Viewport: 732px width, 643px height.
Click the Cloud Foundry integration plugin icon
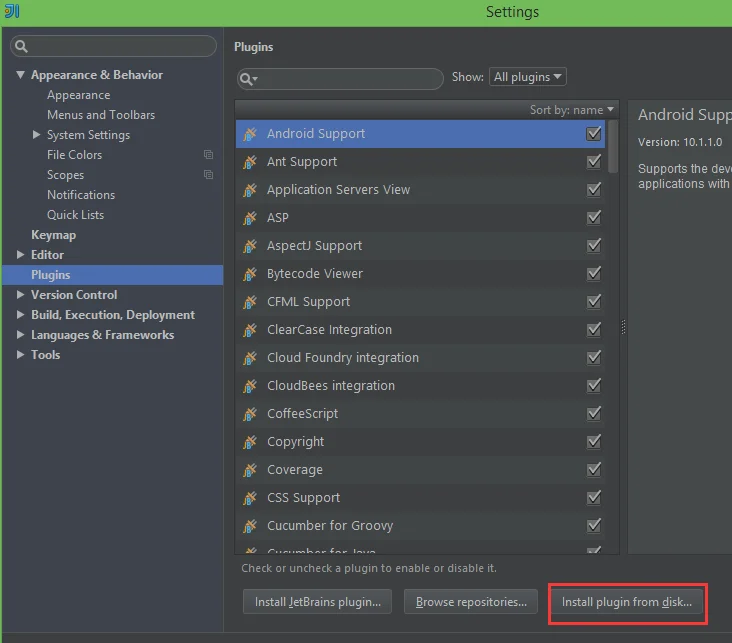(250, 358)
